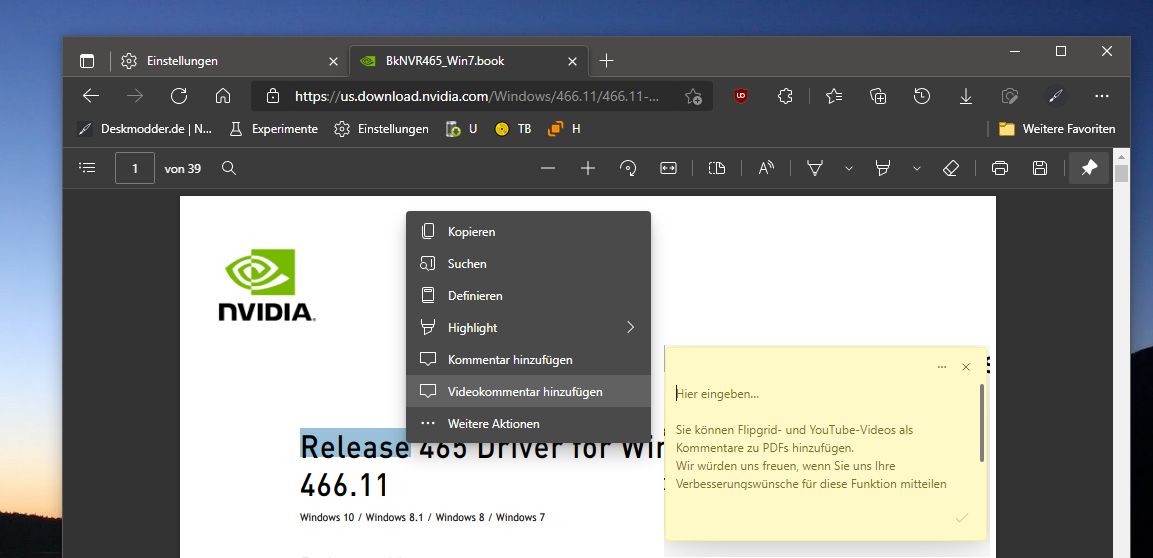Viewport: 1153px width, 558px height.
Task: Go to the home page
Action: click(x=223, y=96)
